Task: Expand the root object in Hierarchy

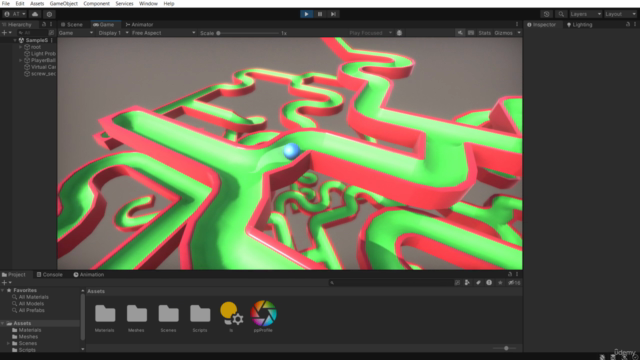Action: tap(20, 47)
